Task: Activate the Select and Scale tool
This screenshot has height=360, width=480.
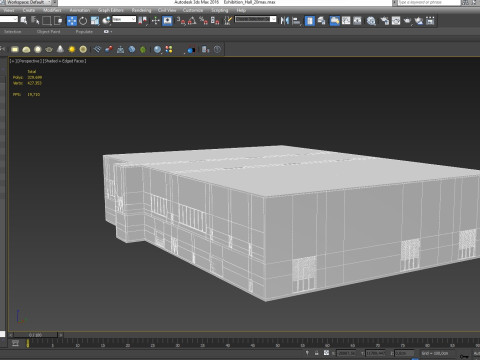Action: click(x=95, y=21)
